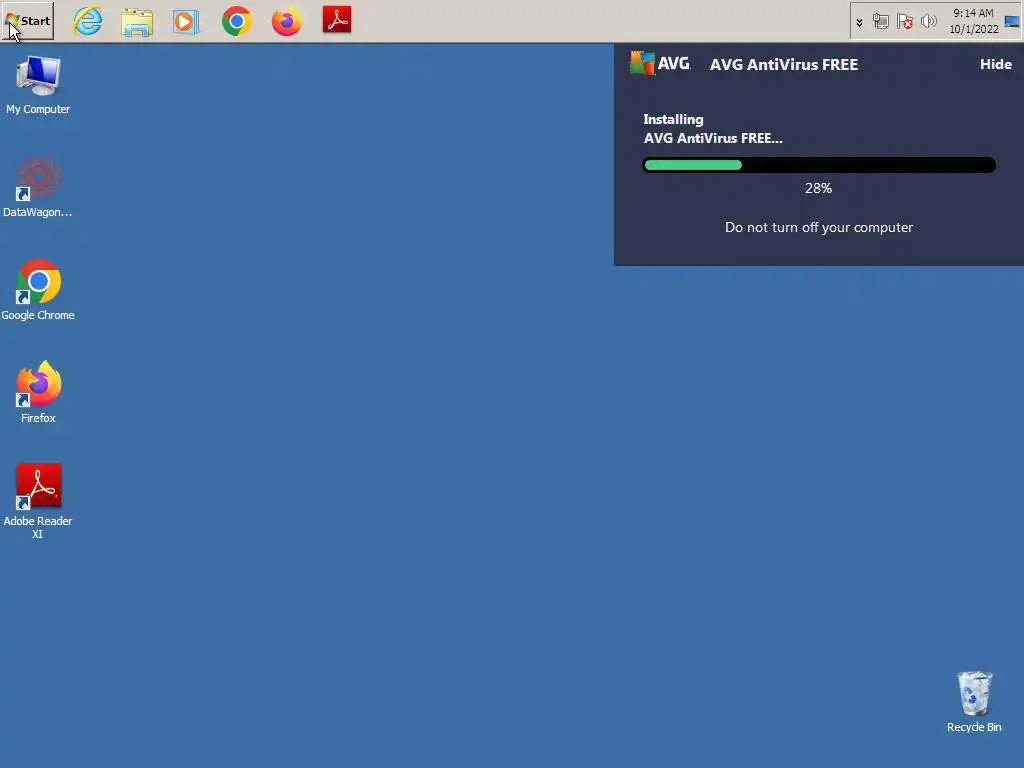1024x768 pixels.
Task: Open the Start menu
Action: (28, 21)
